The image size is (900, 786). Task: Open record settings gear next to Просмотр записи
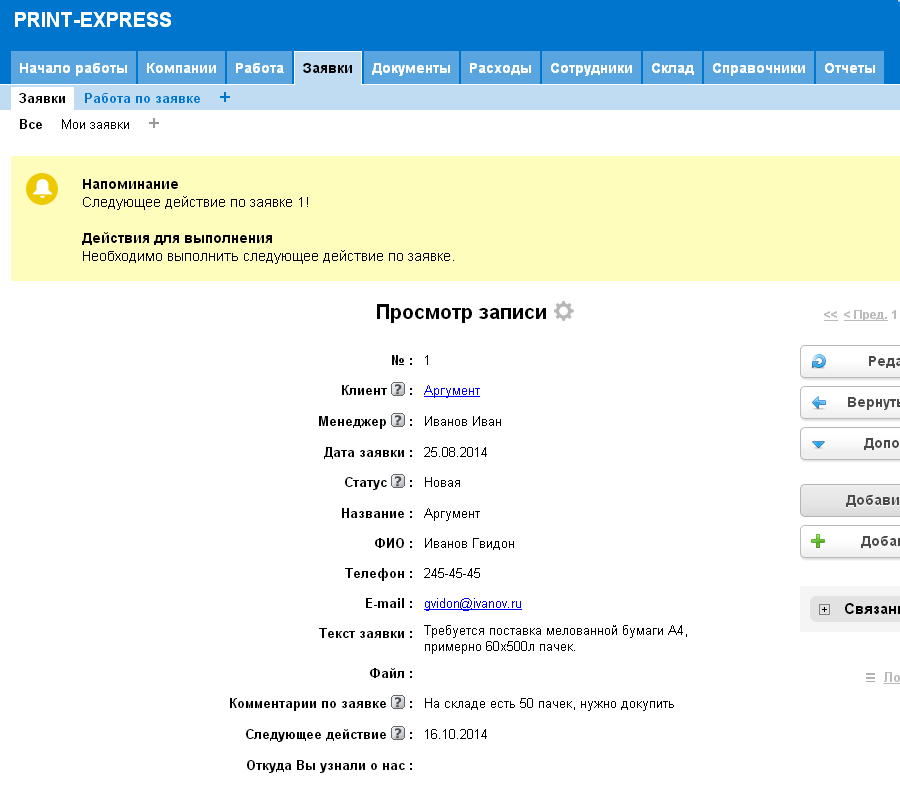[564, 311]
